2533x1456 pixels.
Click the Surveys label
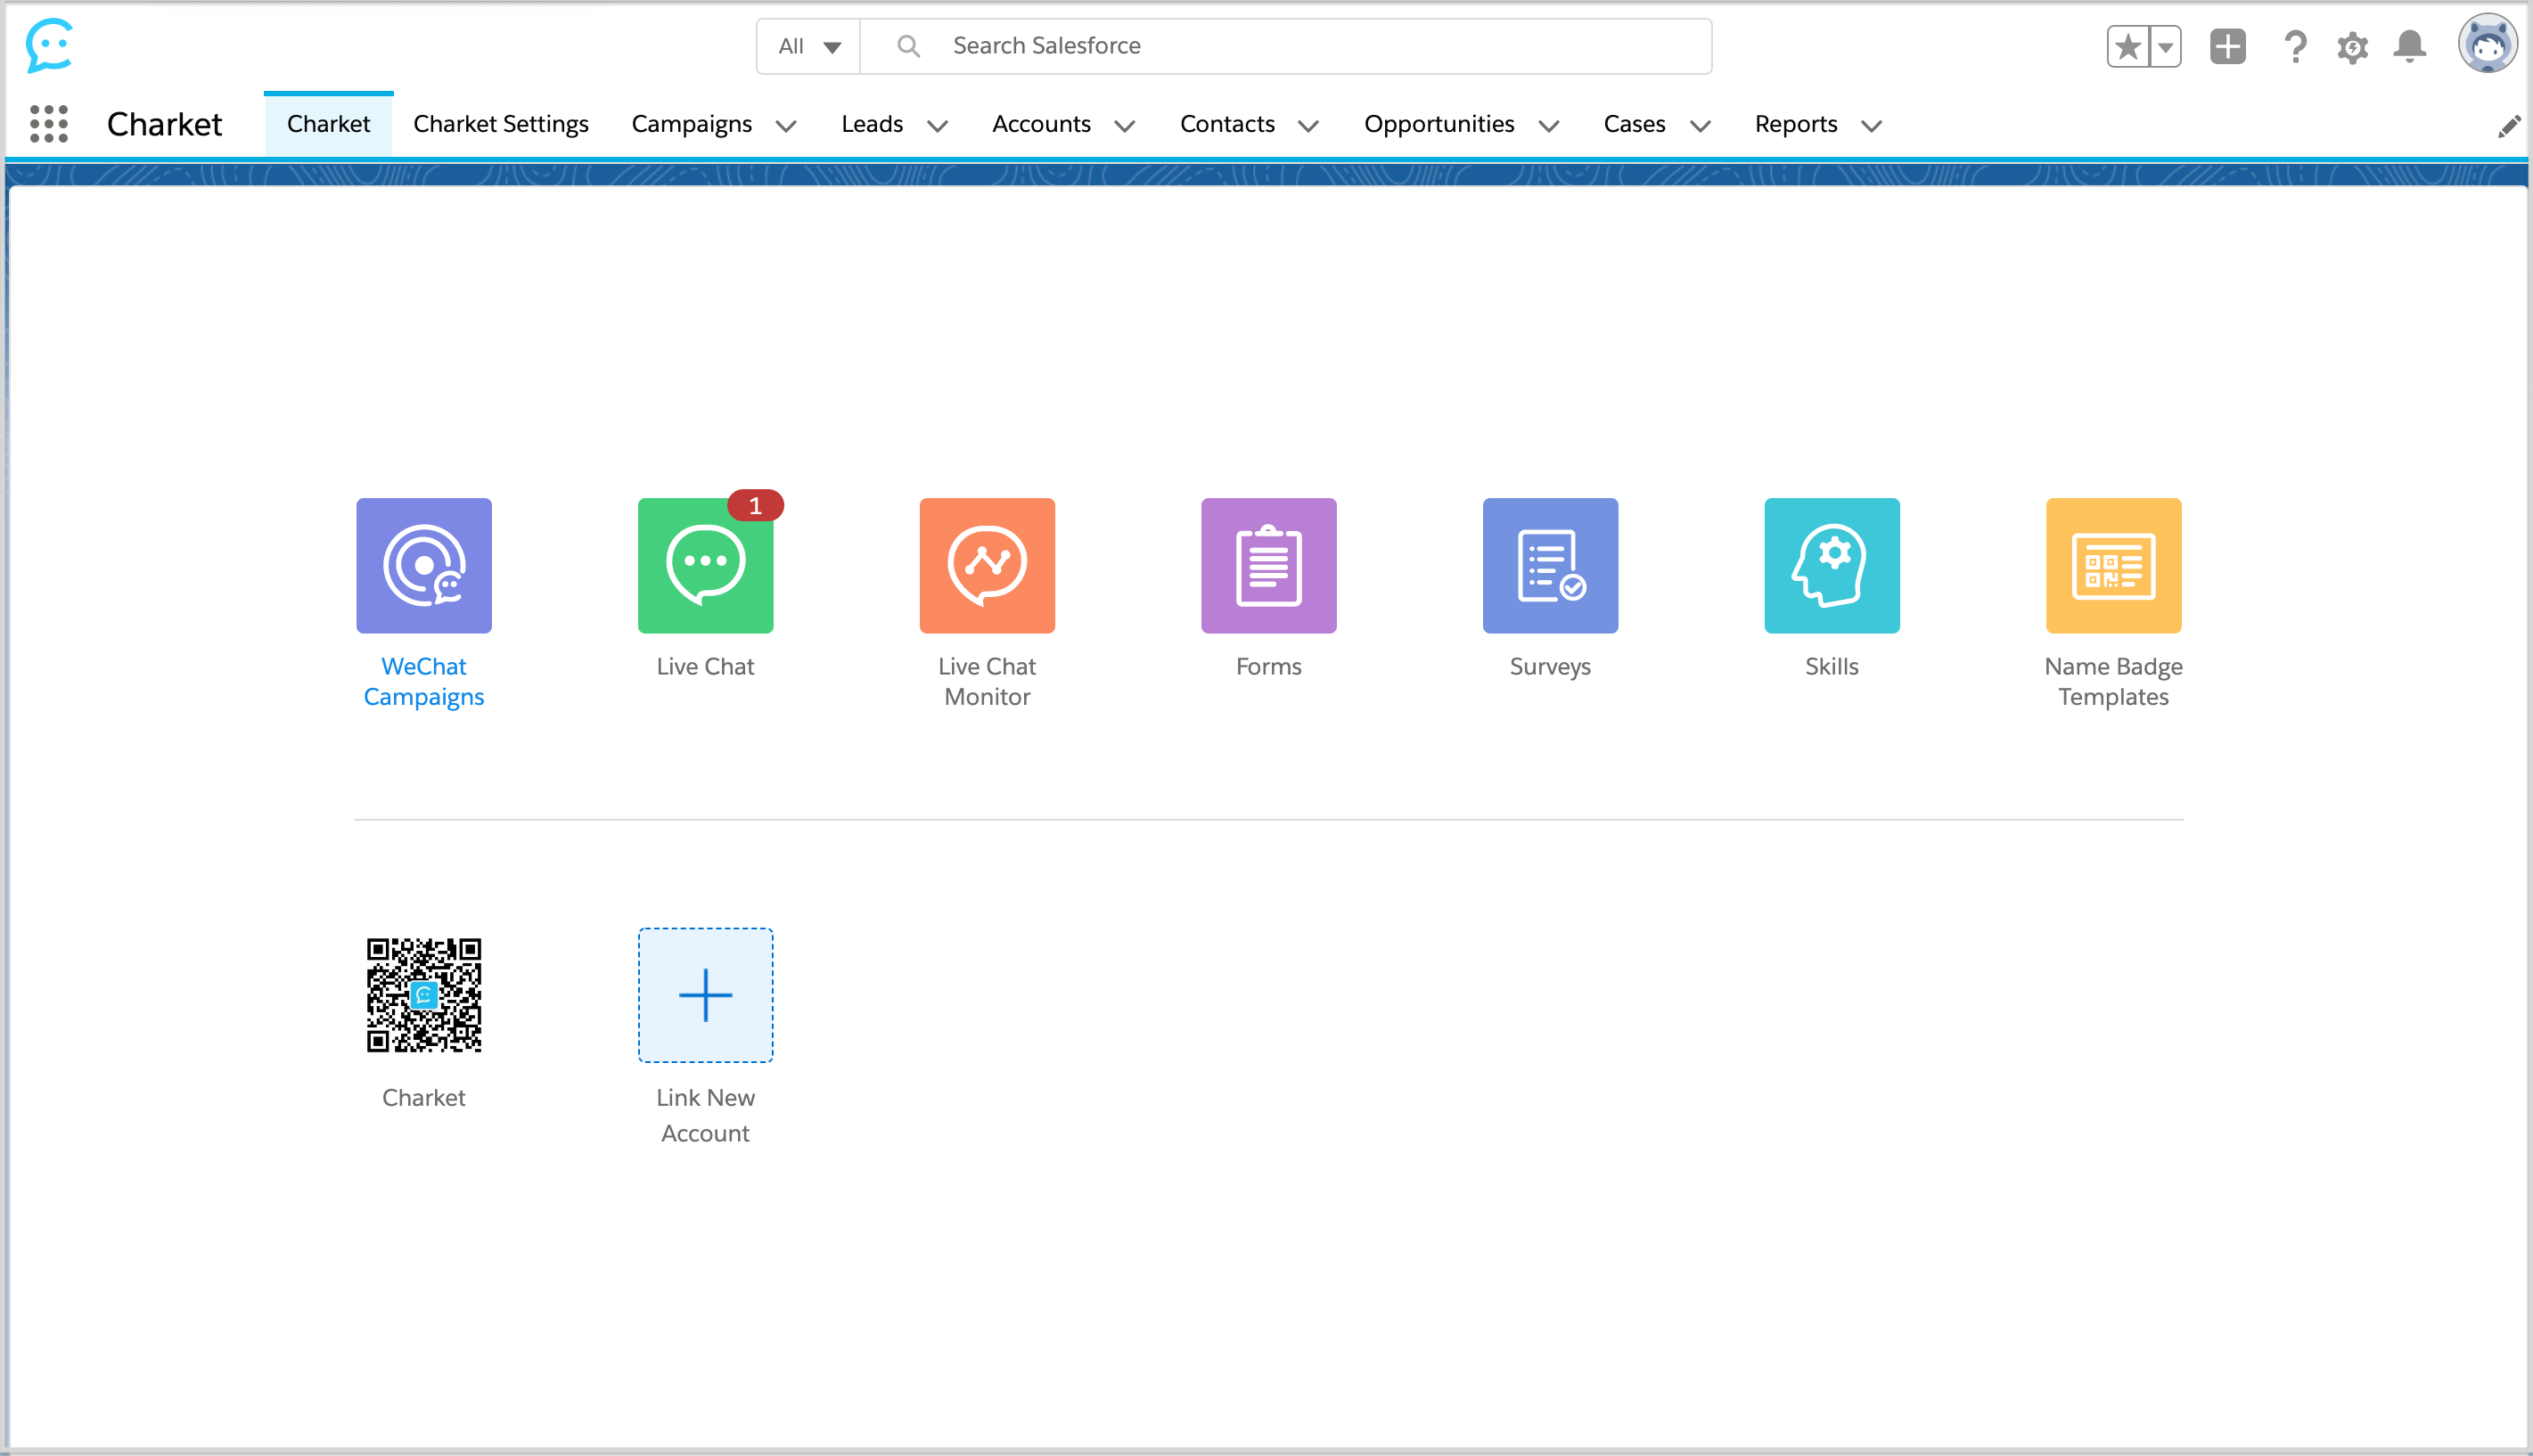[x=1550, y=667]
